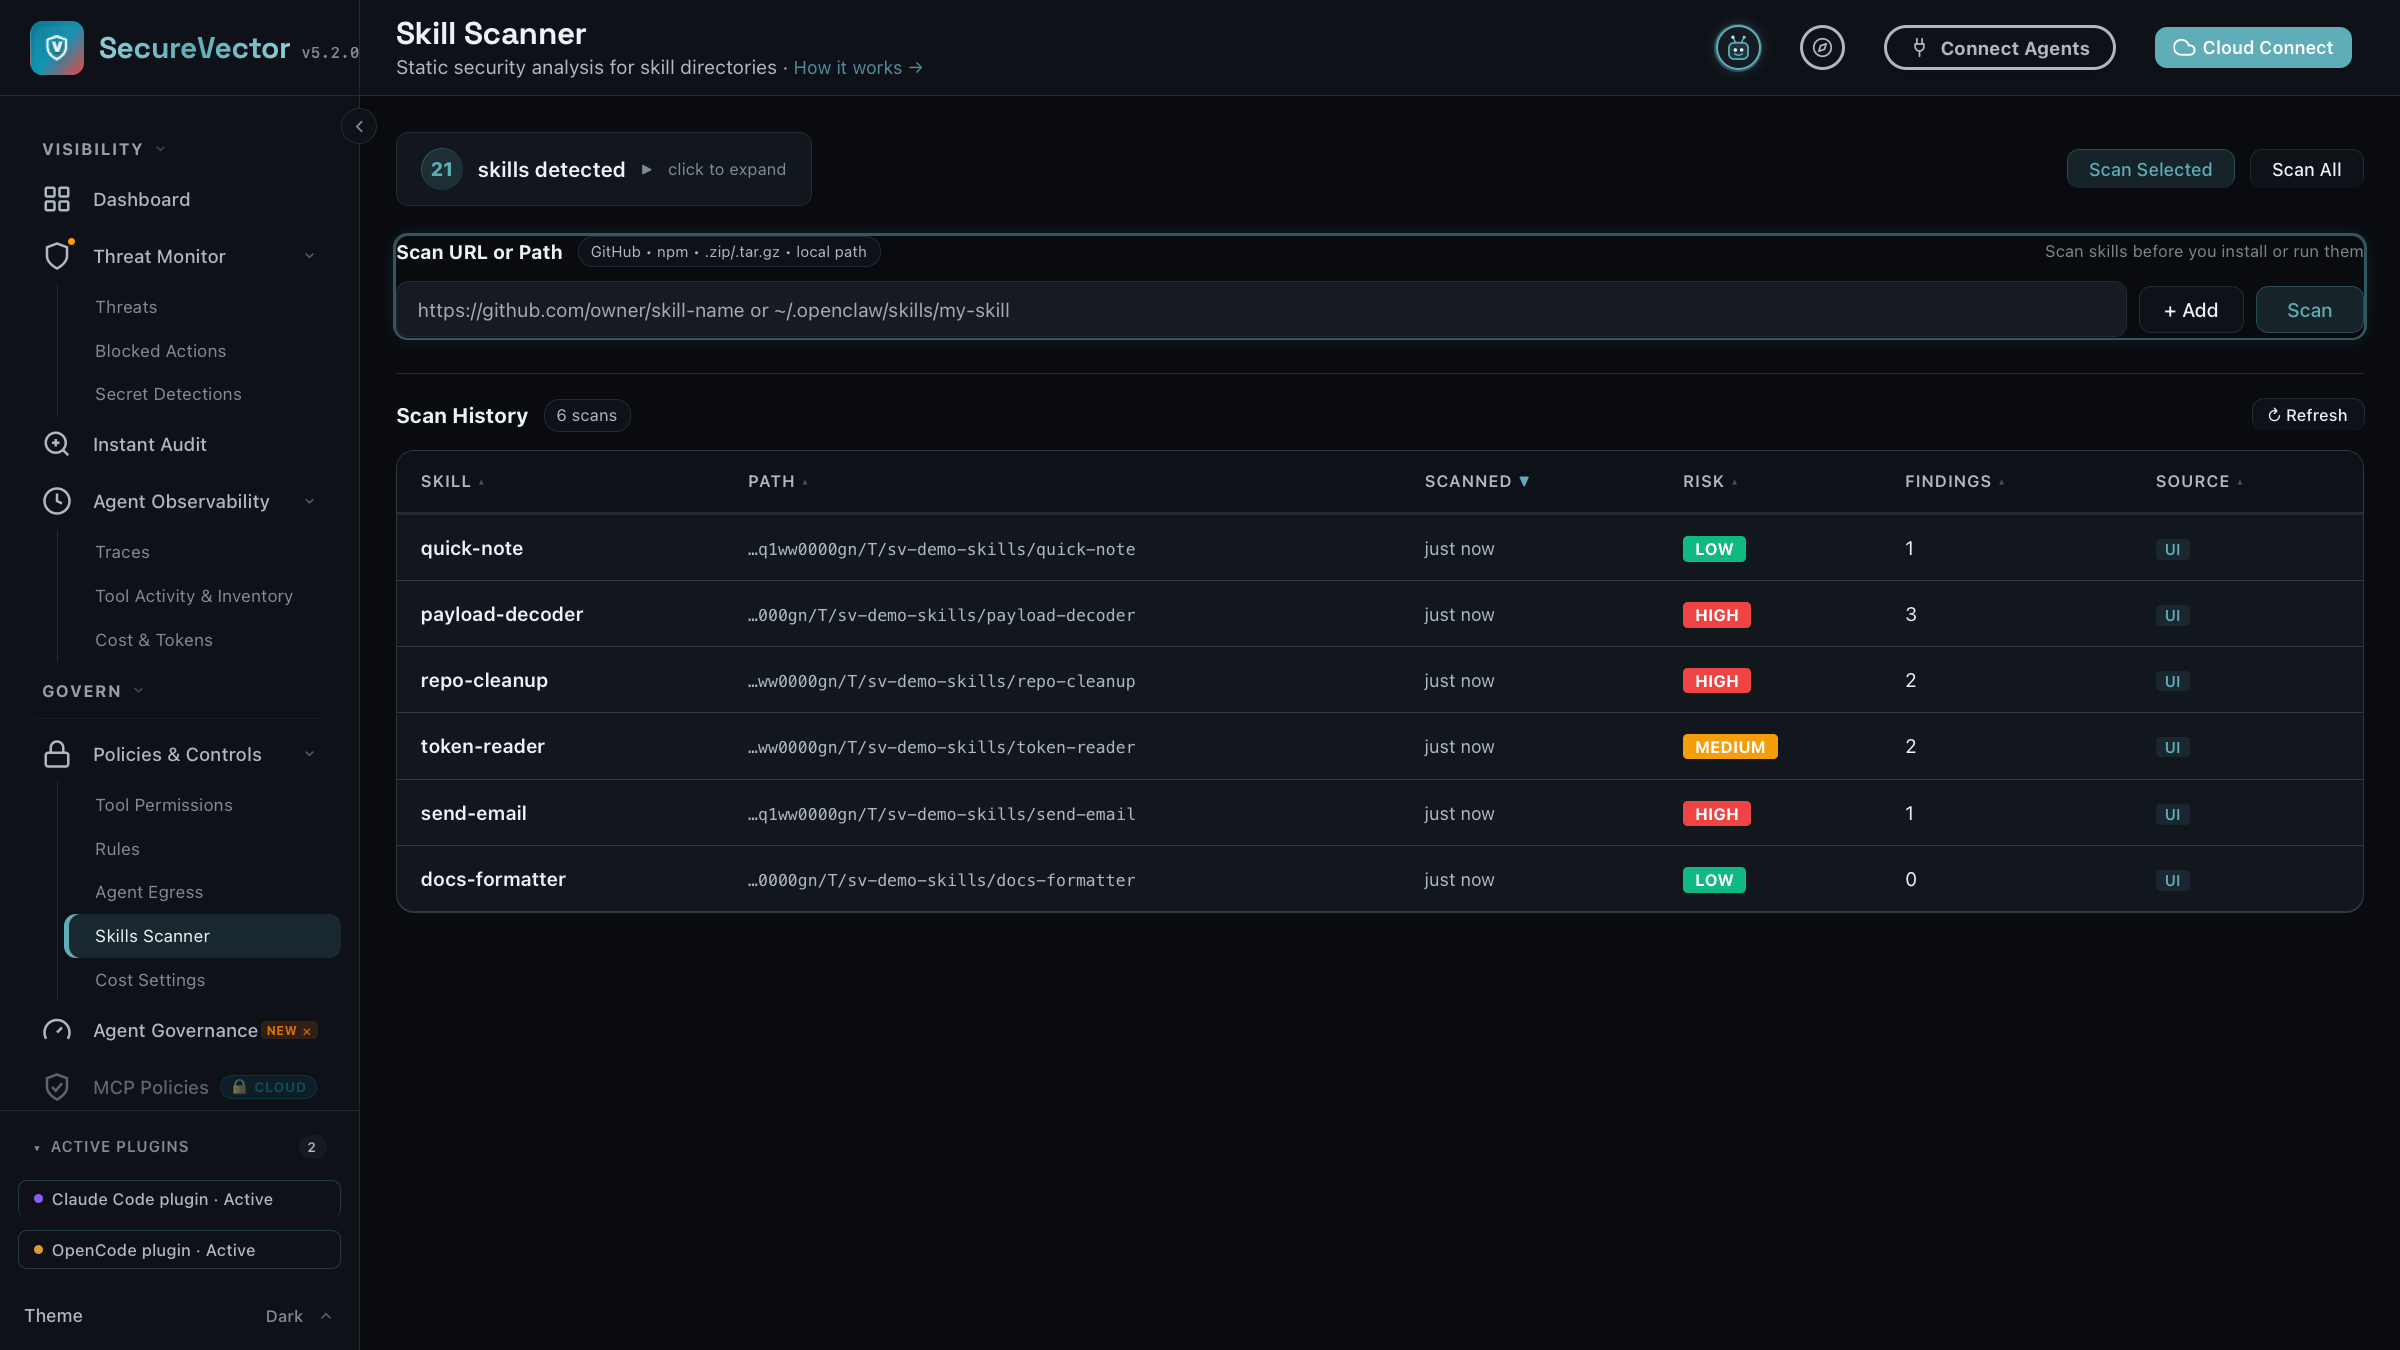
Task: Click the UI source tag for quick-note
Action: tap(2172, 549)
